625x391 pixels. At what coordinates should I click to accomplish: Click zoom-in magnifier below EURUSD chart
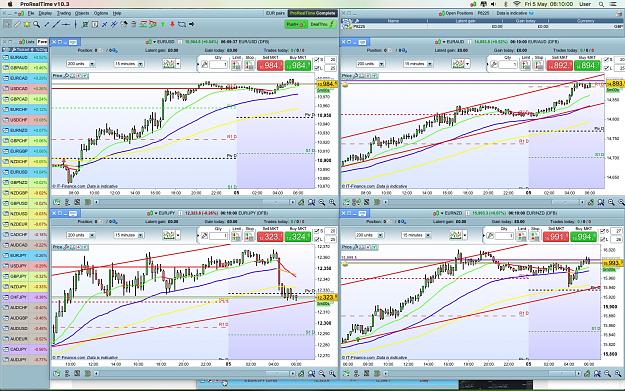(x=332, y=202)
